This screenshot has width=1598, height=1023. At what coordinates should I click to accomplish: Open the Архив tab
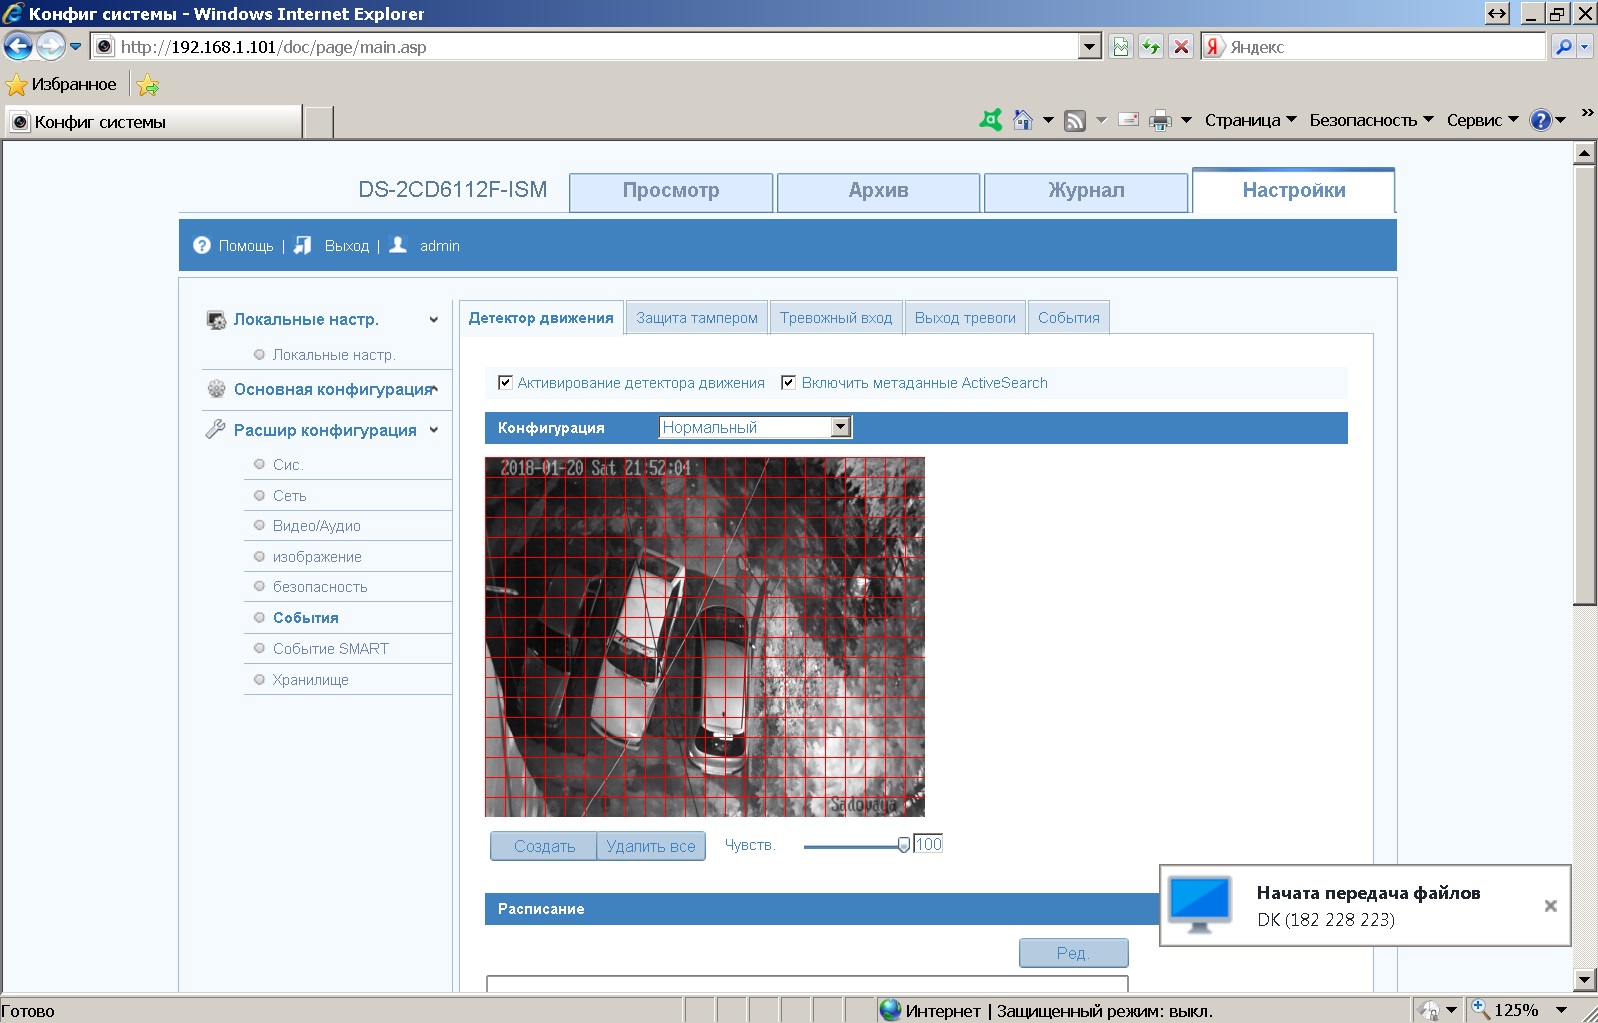[878, 191]
